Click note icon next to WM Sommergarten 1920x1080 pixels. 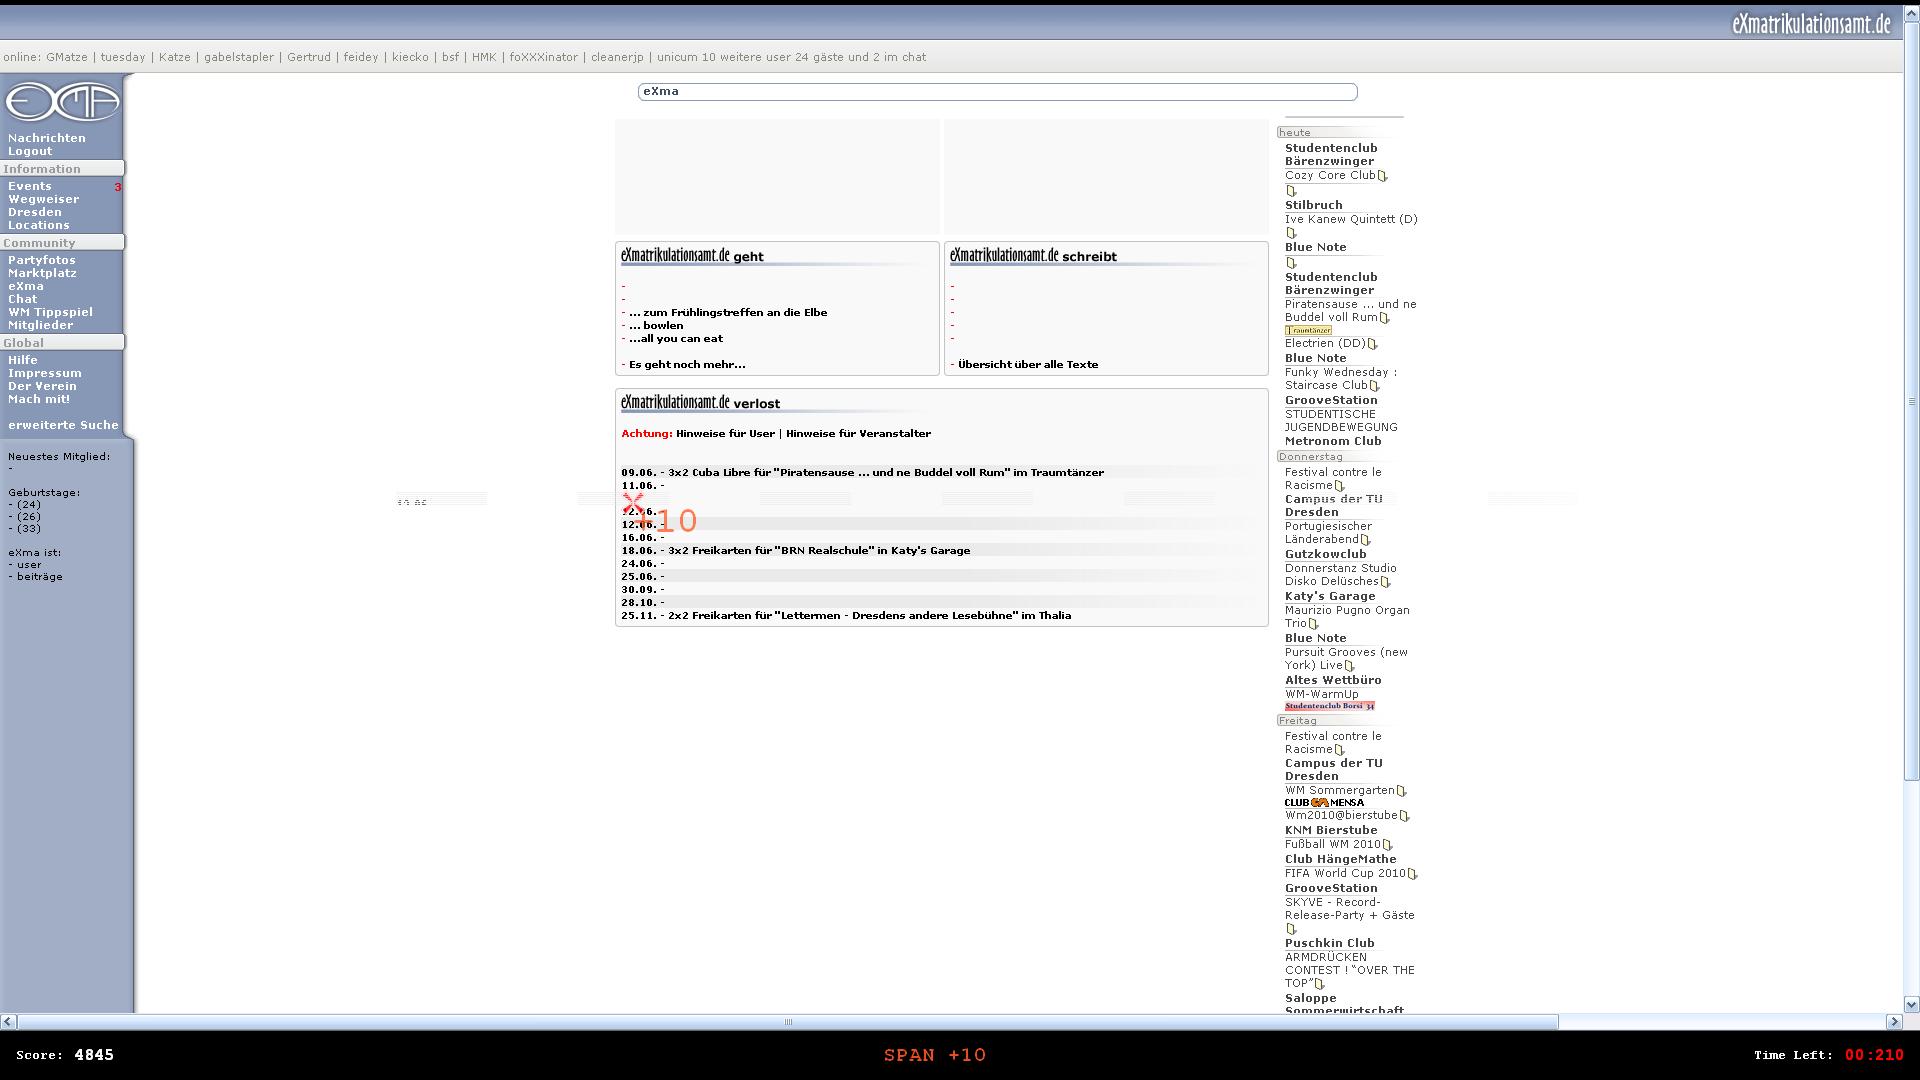click(1402, 791)
